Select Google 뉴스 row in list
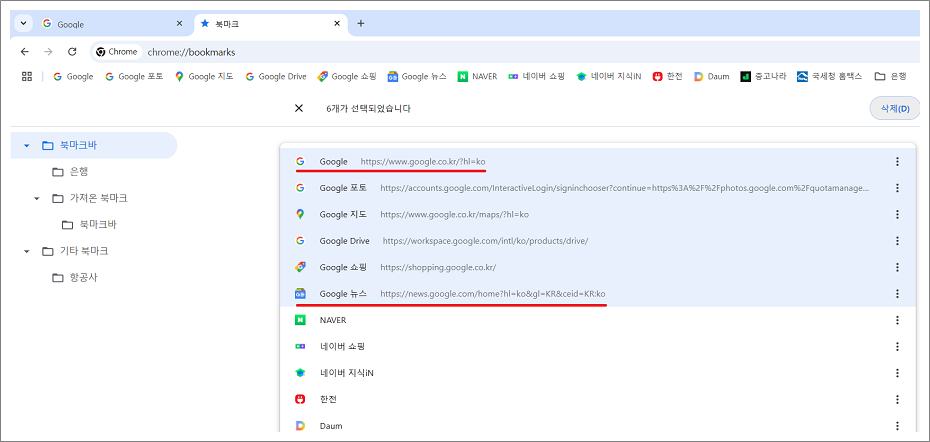The height and width of the screenshot is (442, 930). [x=598, y=294]
